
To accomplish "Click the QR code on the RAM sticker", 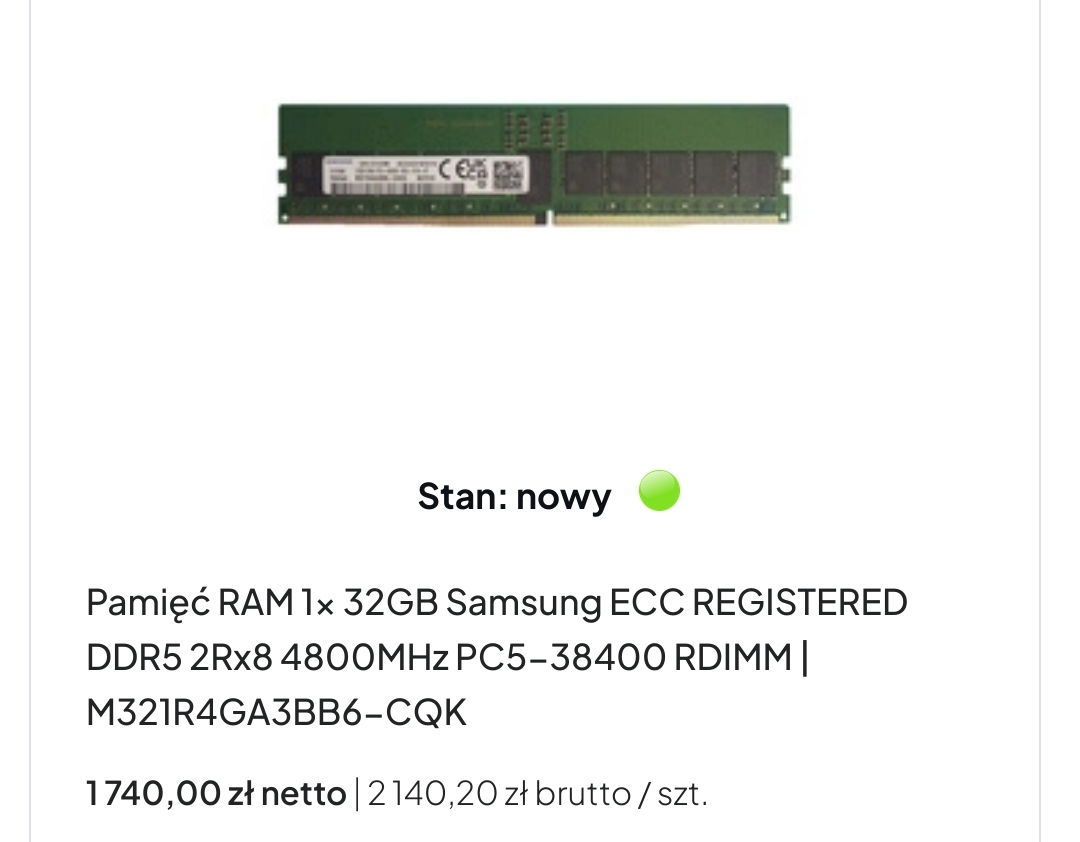I will (x=507, y=174).
